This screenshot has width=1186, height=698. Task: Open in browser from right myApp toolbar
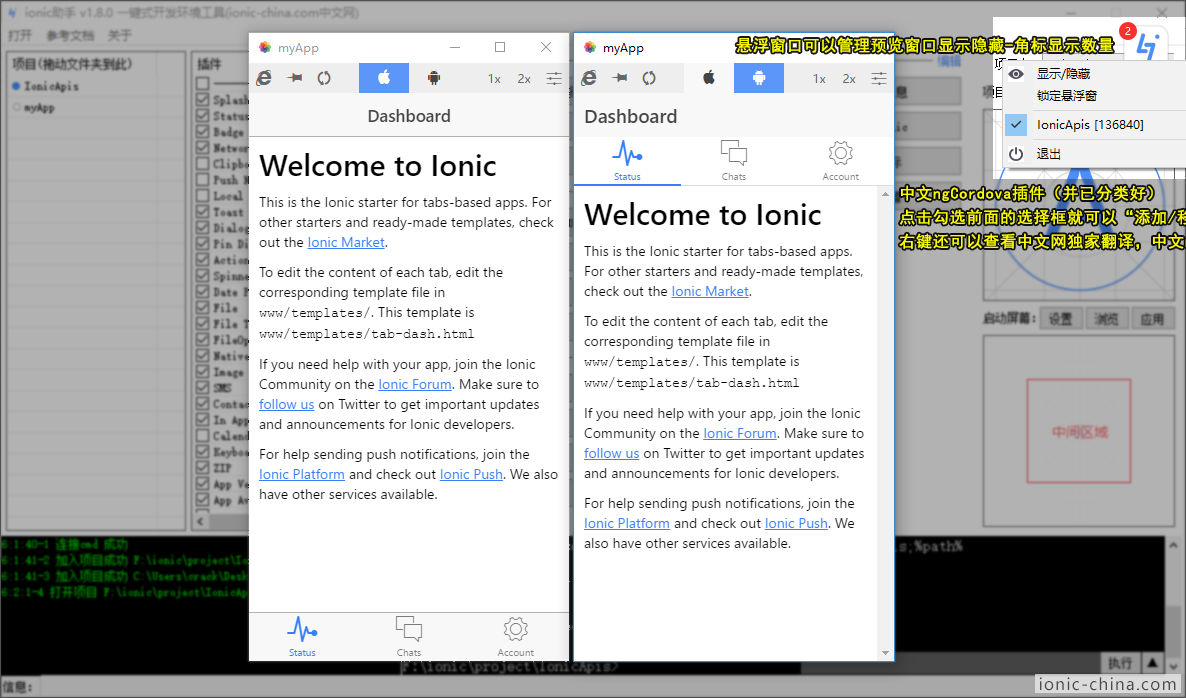(589, 78)
